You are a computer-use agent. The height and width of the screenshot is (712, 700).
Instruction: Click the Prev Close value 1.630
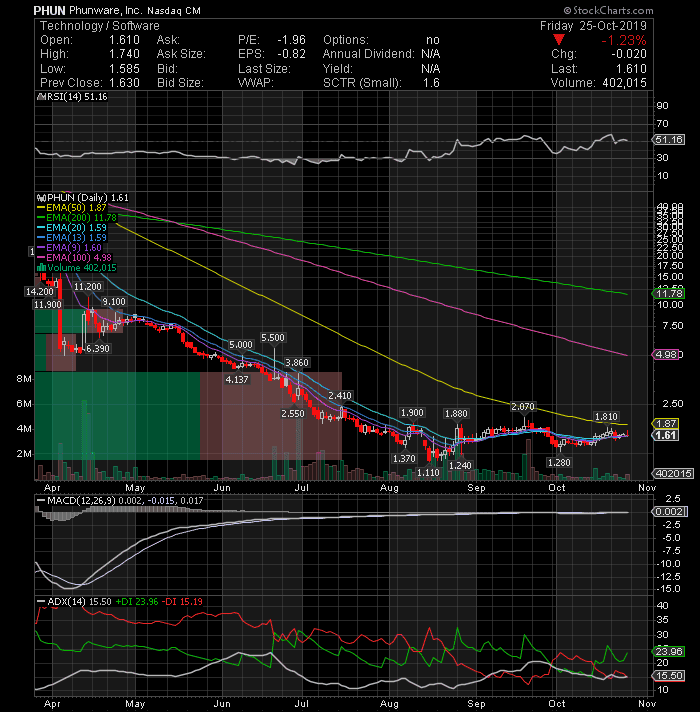click(x=124, y=83)
